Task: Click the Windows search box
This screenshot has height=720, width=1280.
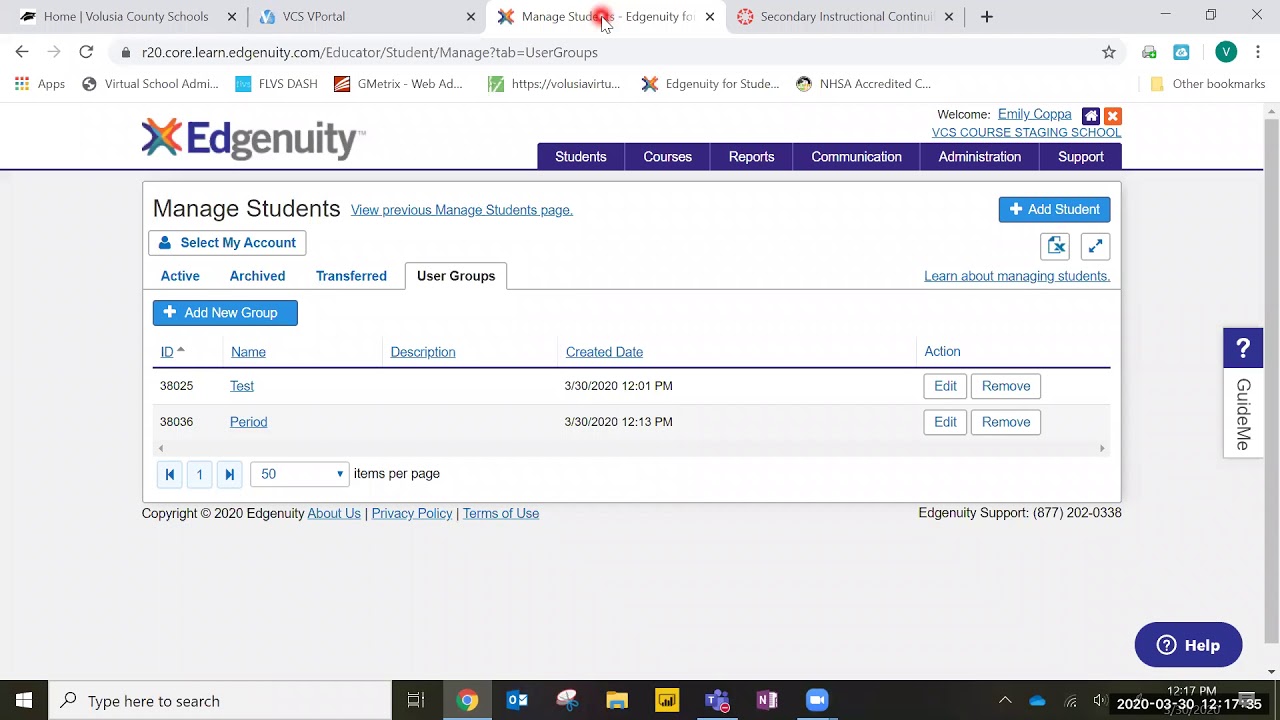Action: (220, 700)
